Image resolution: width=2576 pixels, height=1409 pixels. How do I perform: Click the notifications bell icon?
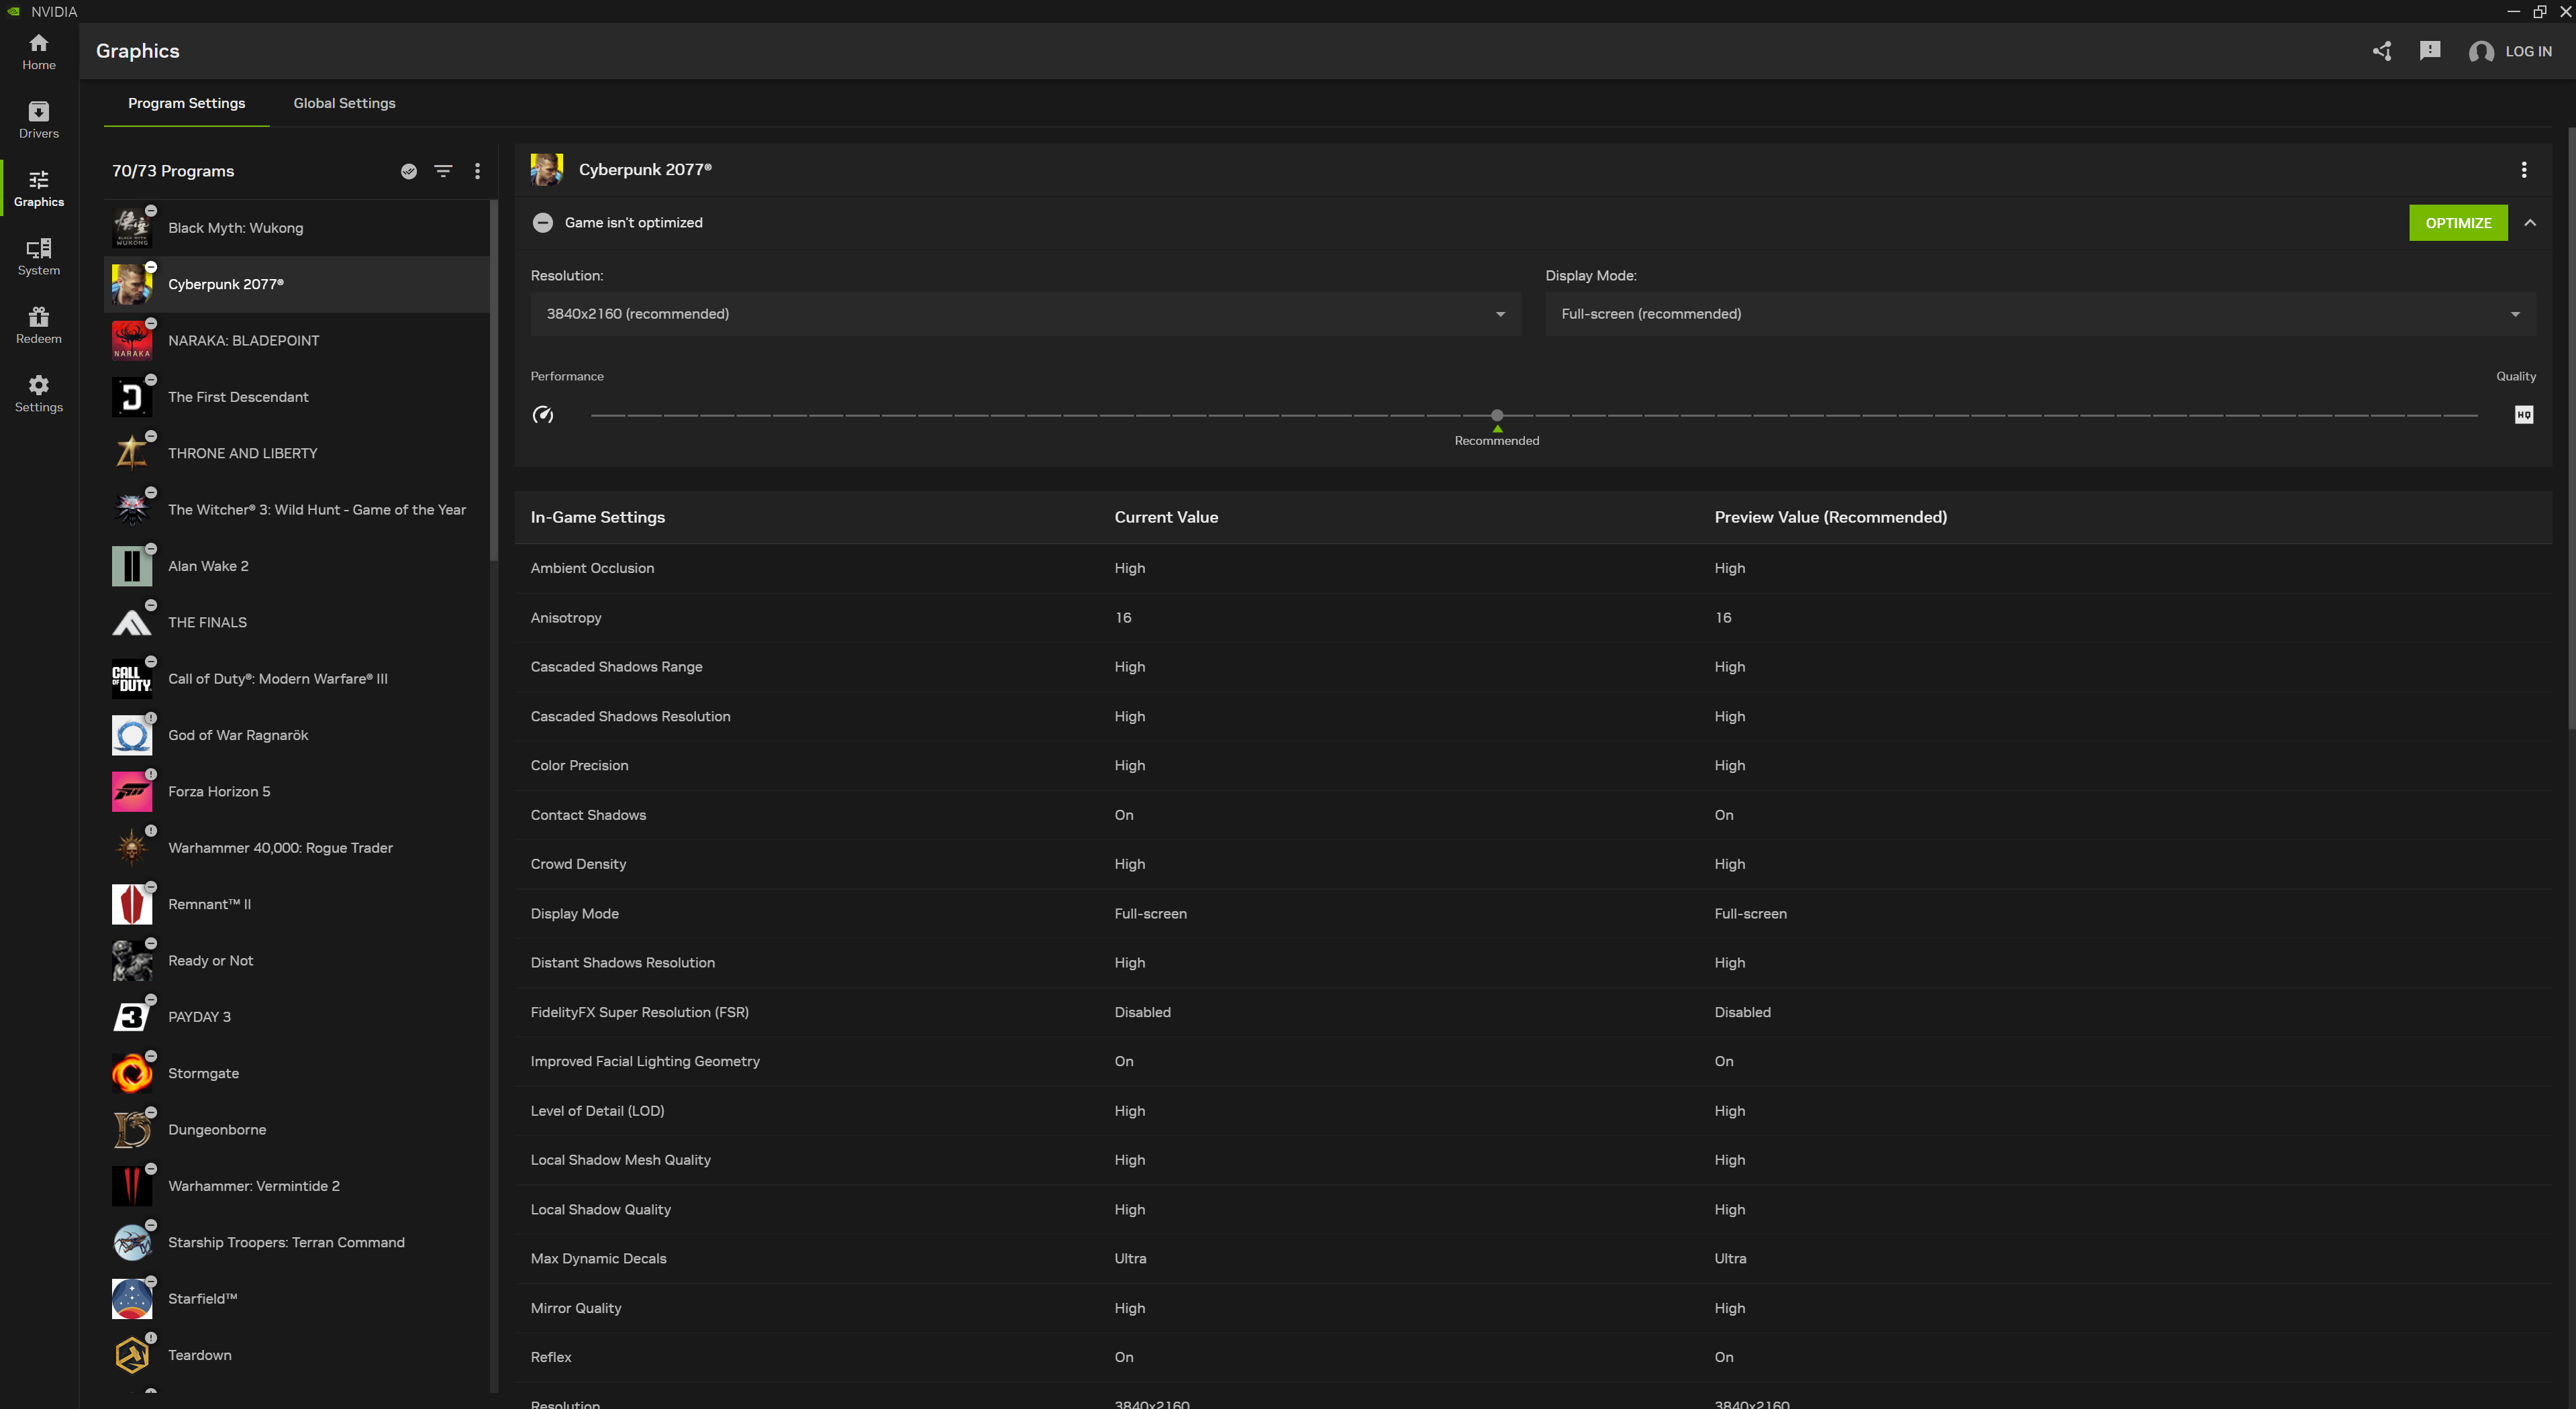tap(2428, 50)
